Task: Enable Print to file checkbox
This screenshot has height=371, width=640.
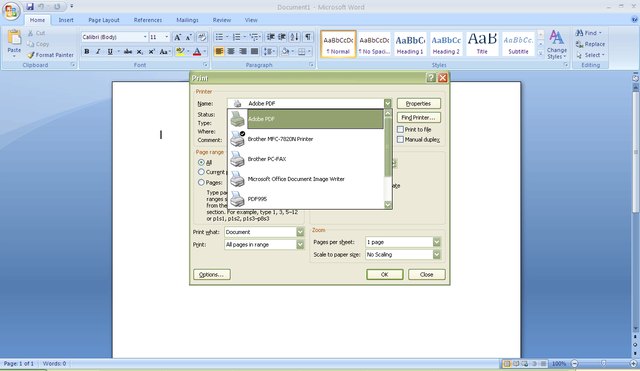Action: coord(400,129)
